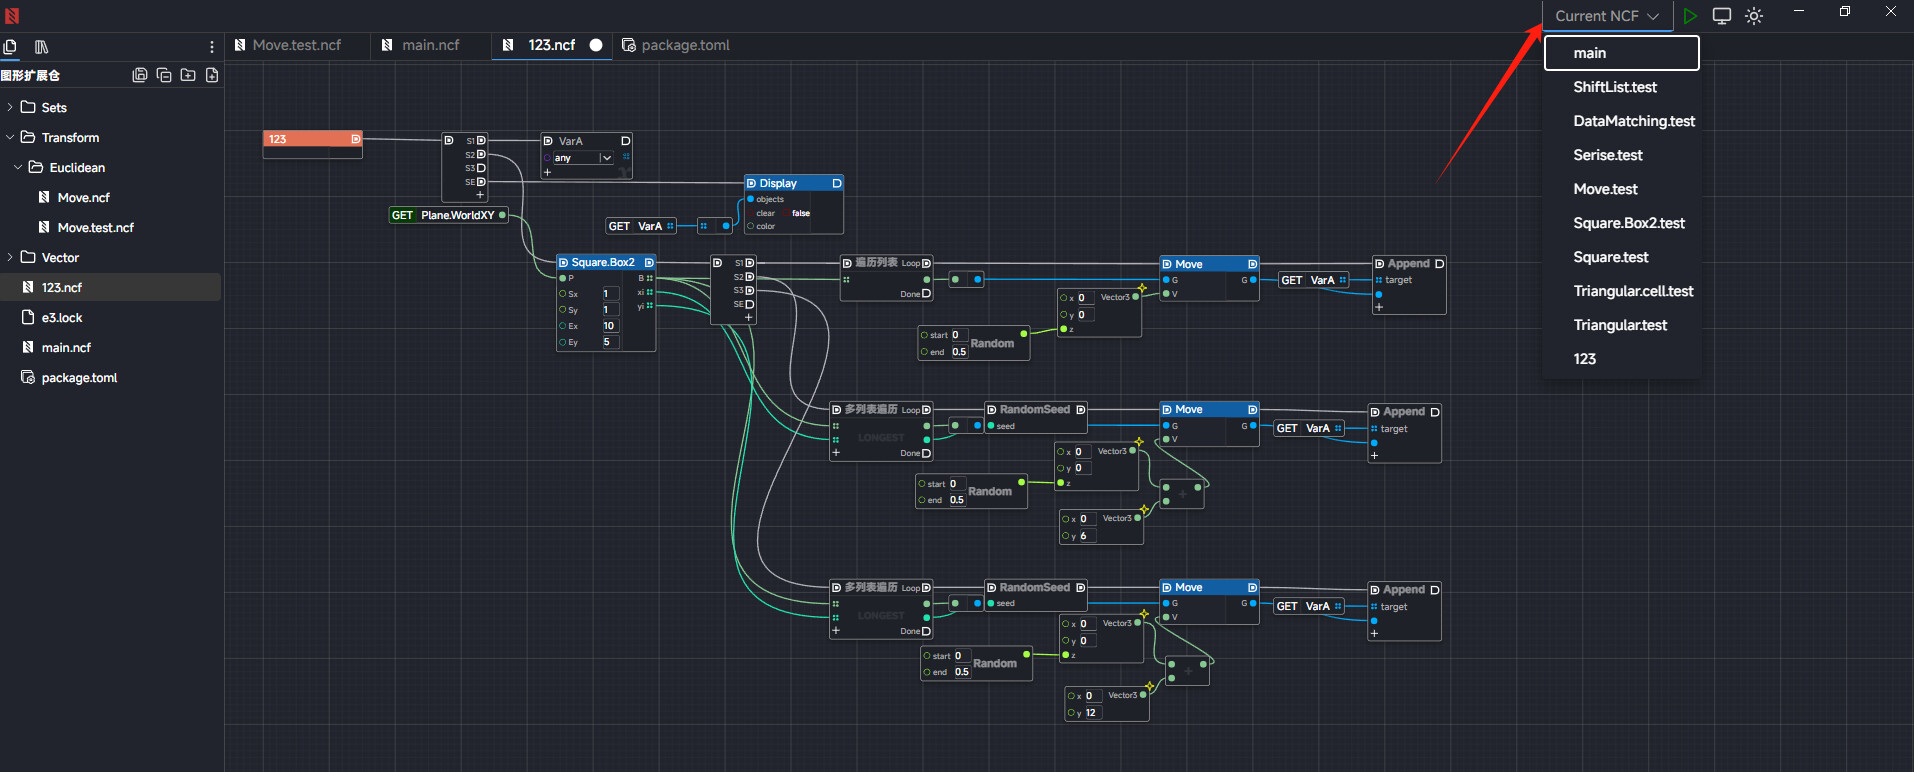
Task: Open the file explorer panel icon
Action: point(10,47)
